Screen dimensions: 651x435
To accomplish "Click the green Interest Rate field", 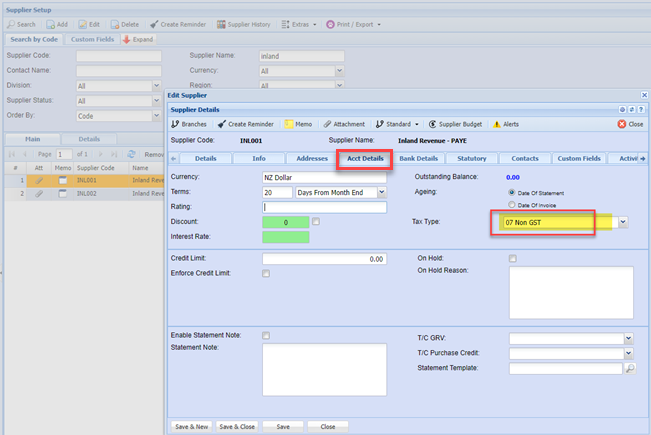I will (x=285, y=237).
